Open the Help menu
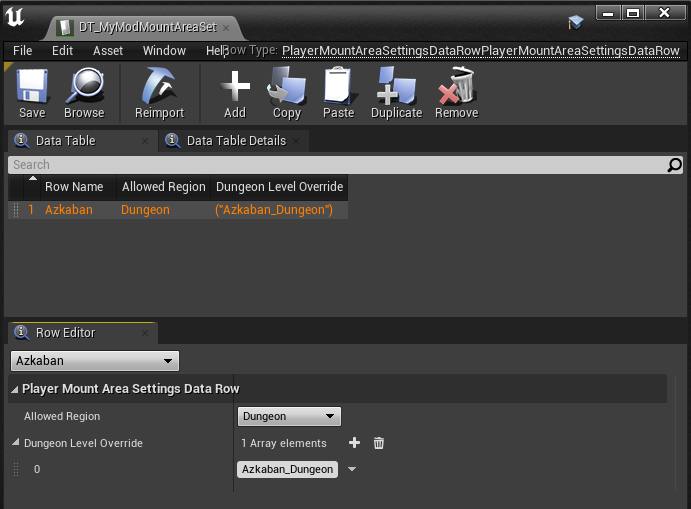 215,51
